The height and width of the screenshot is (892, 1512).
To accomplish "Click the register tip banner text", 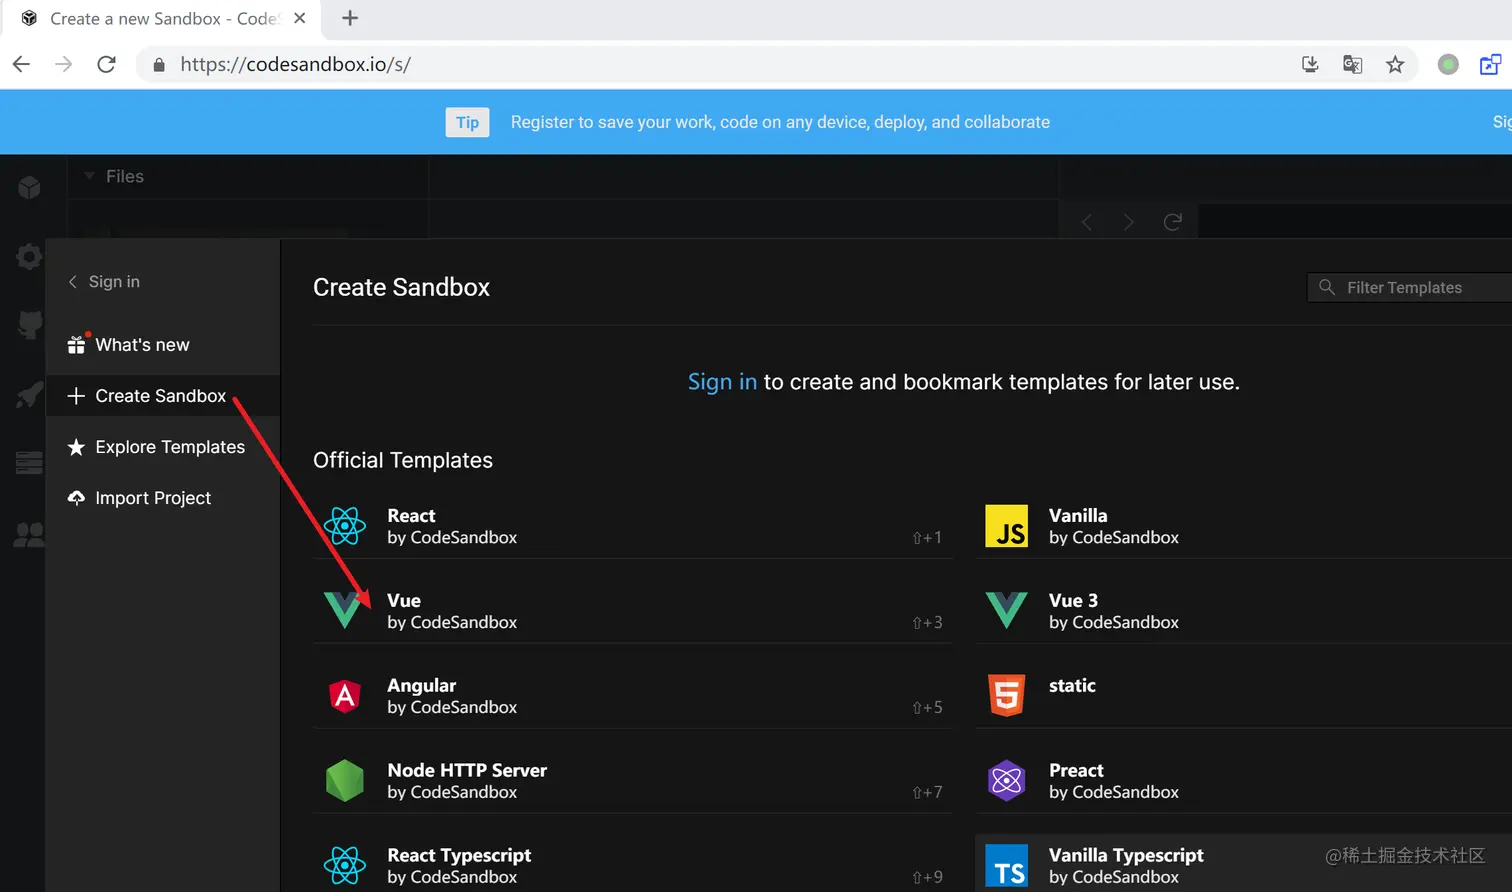I will pos(780,122).
